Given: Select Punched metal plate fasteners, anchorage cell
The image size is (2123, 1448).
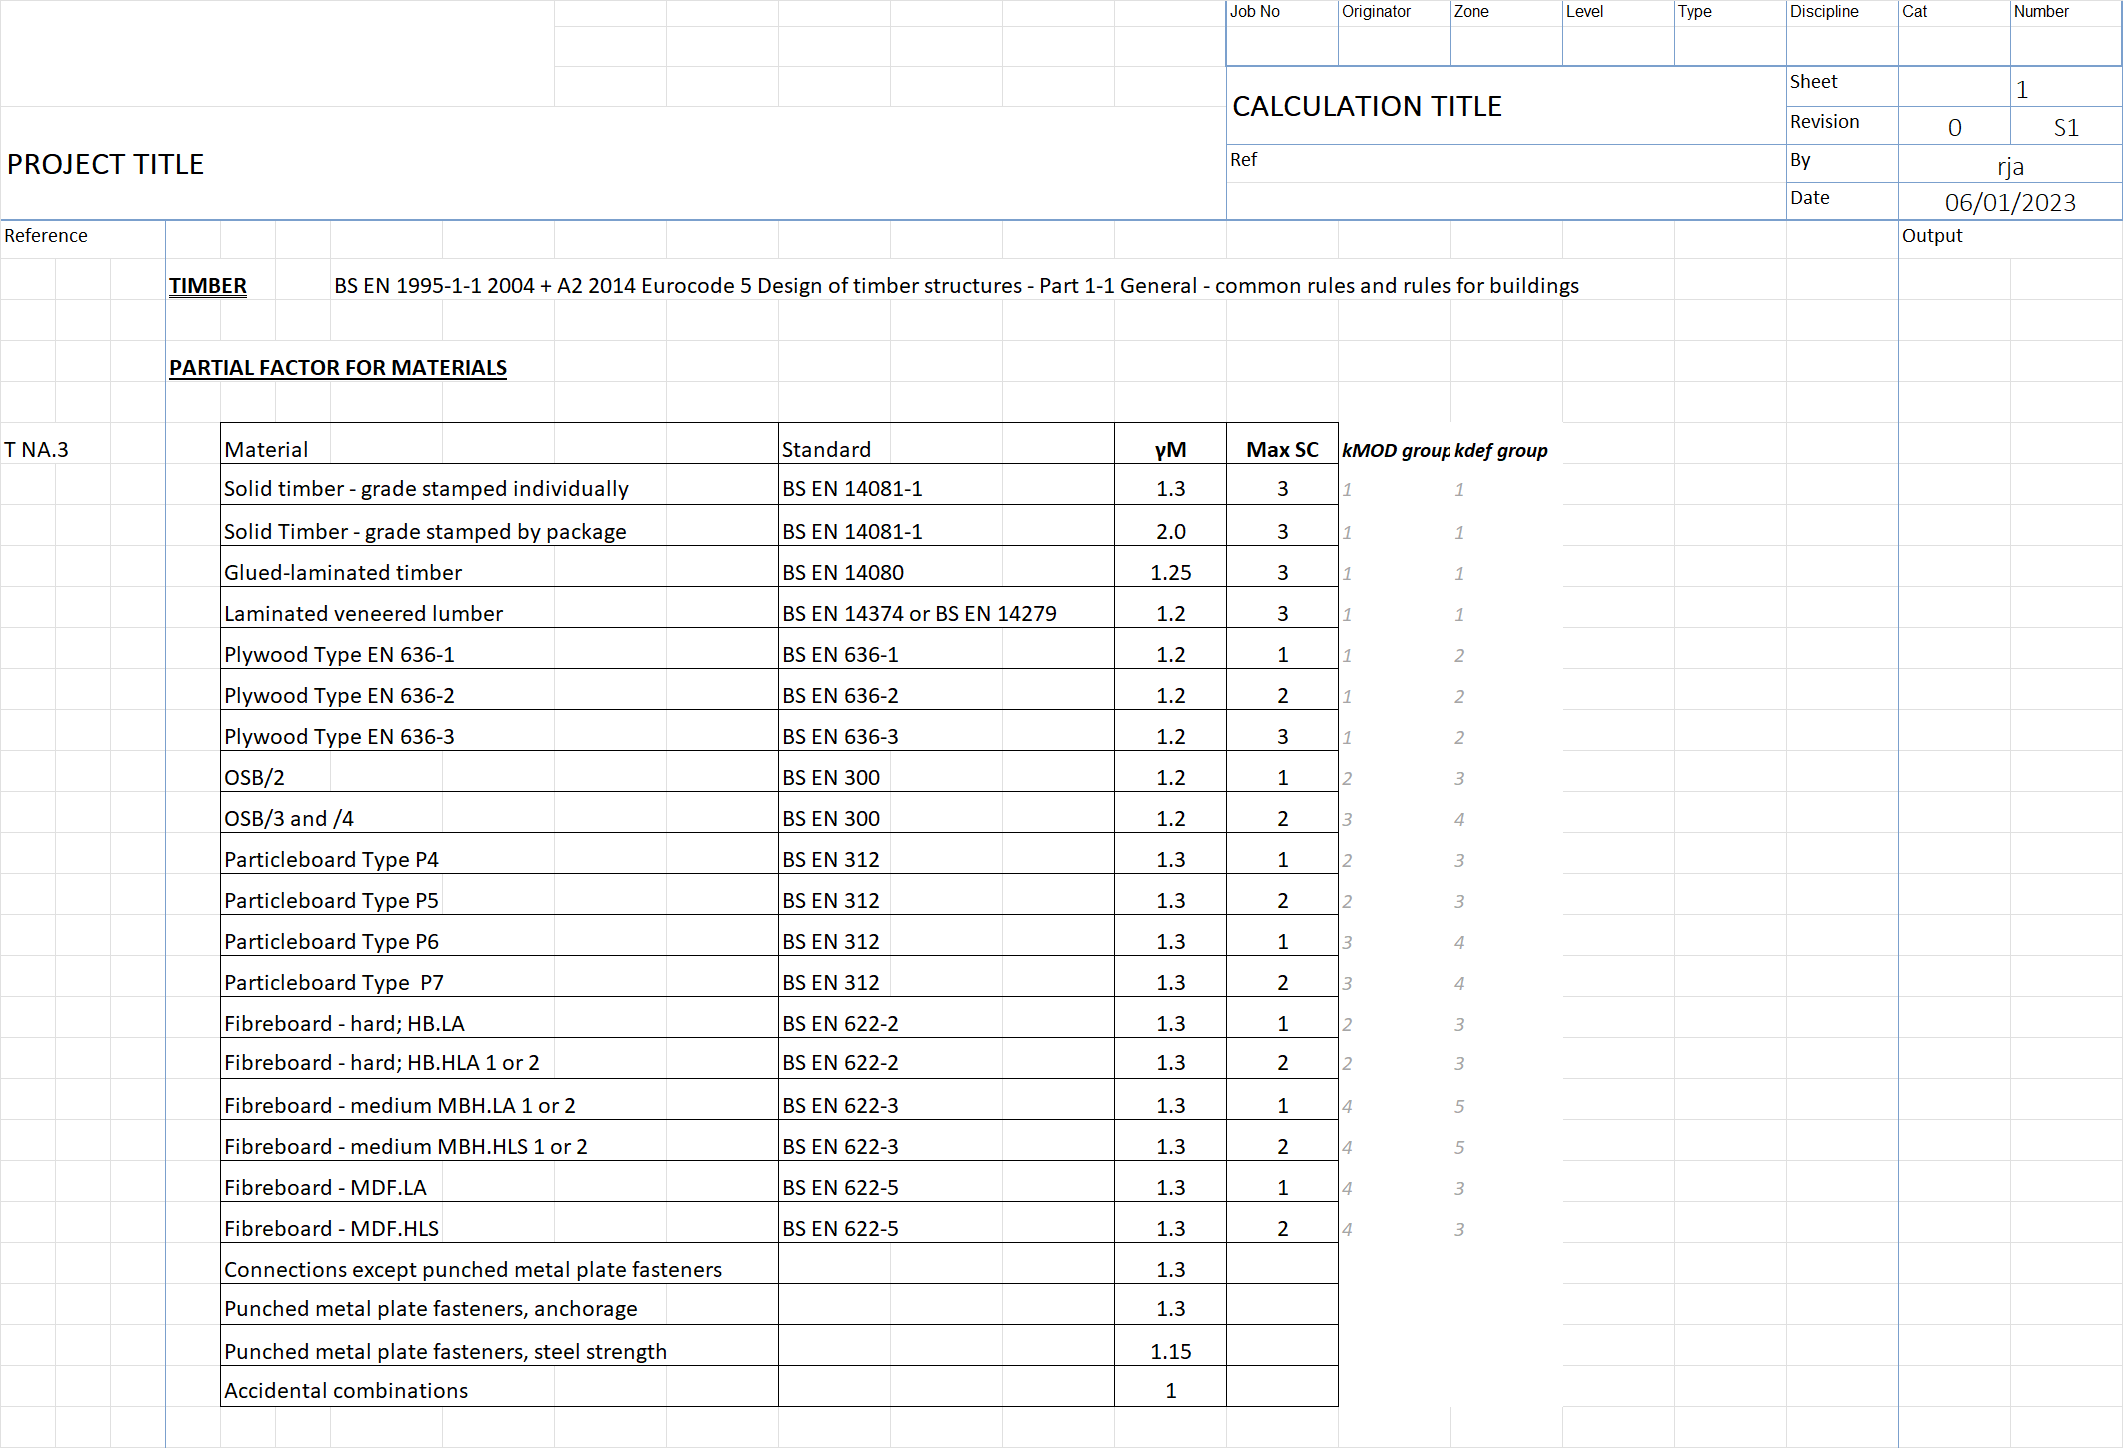Looking at the screenshot, I should coord(499,1305).
